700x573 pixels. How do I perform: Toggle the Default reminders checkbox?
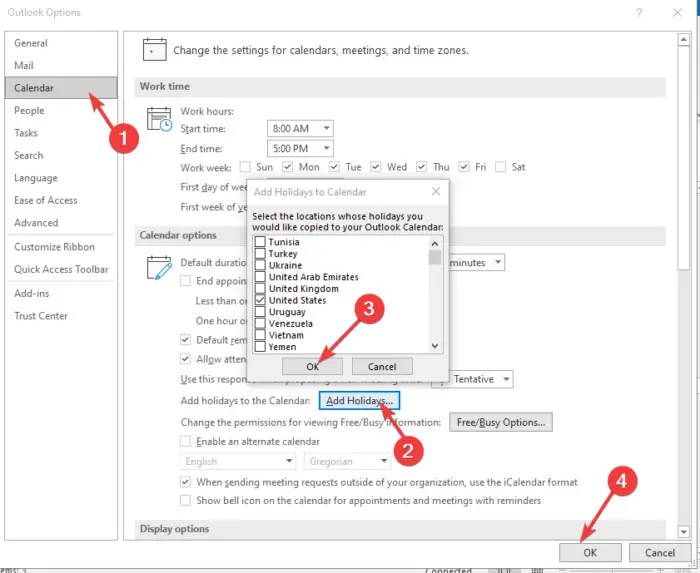[185, 340]
